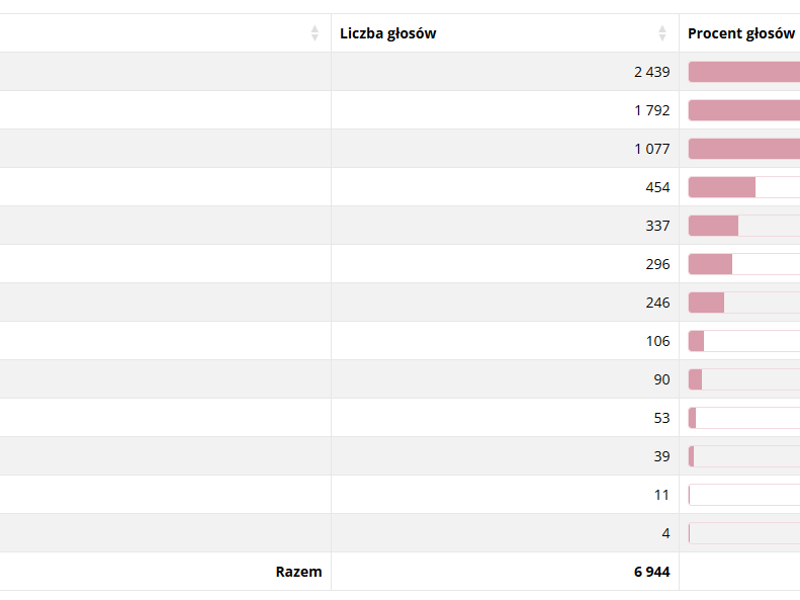
Task: Click the percent bar for 337 votes
Action: coord(744,226)
